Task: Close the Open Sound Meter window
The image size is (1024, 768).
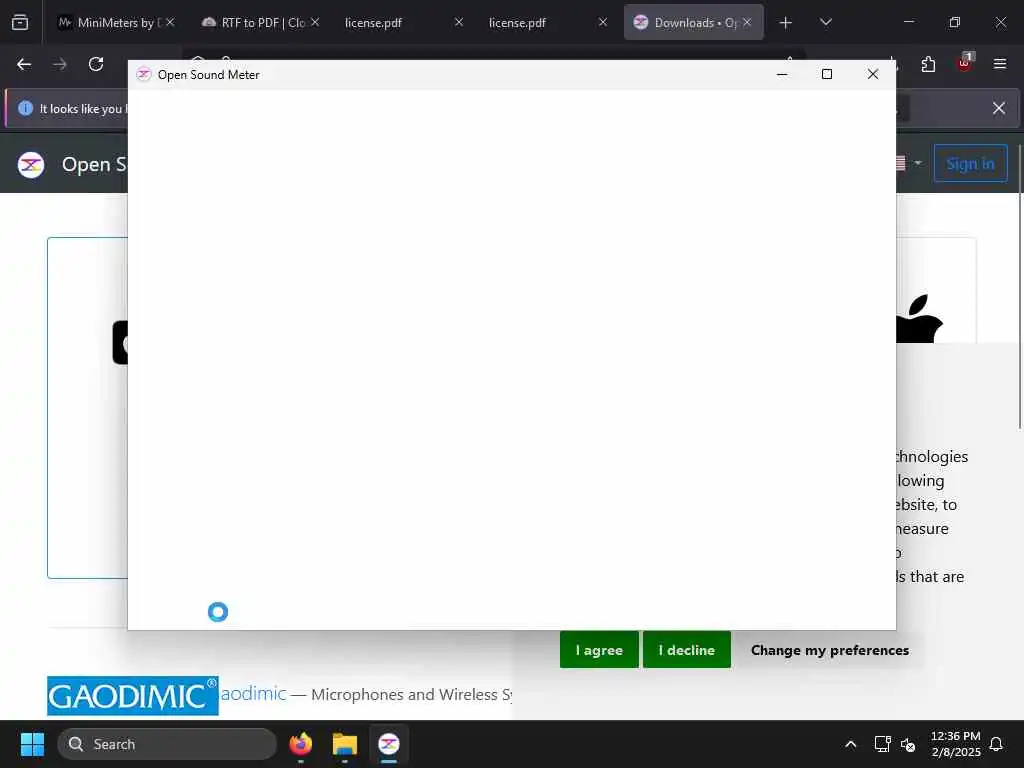Action: point(872,74)
